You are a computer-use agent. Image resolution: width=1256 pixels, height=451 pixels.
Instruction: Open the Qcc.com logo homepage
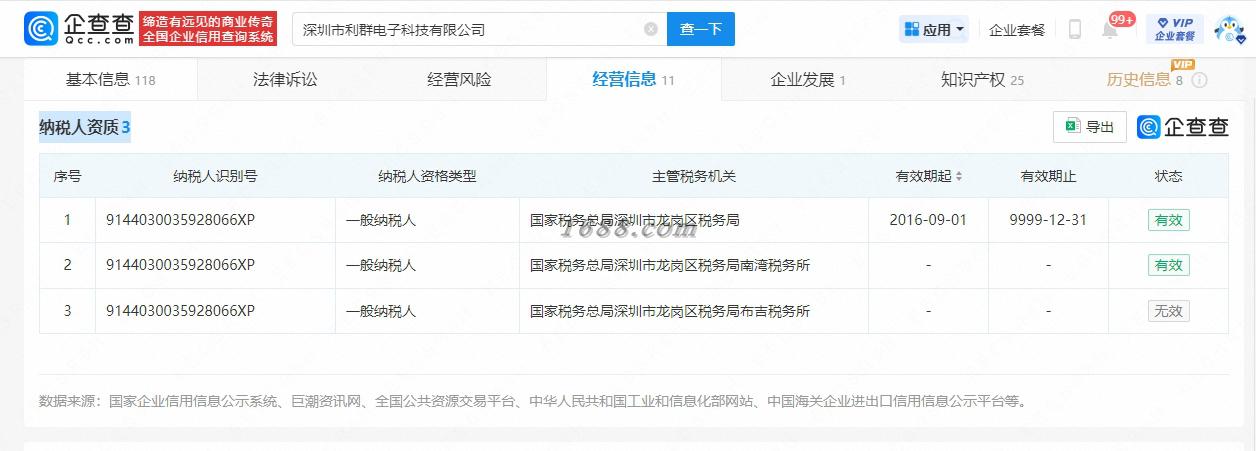click(x=79, y=29)
